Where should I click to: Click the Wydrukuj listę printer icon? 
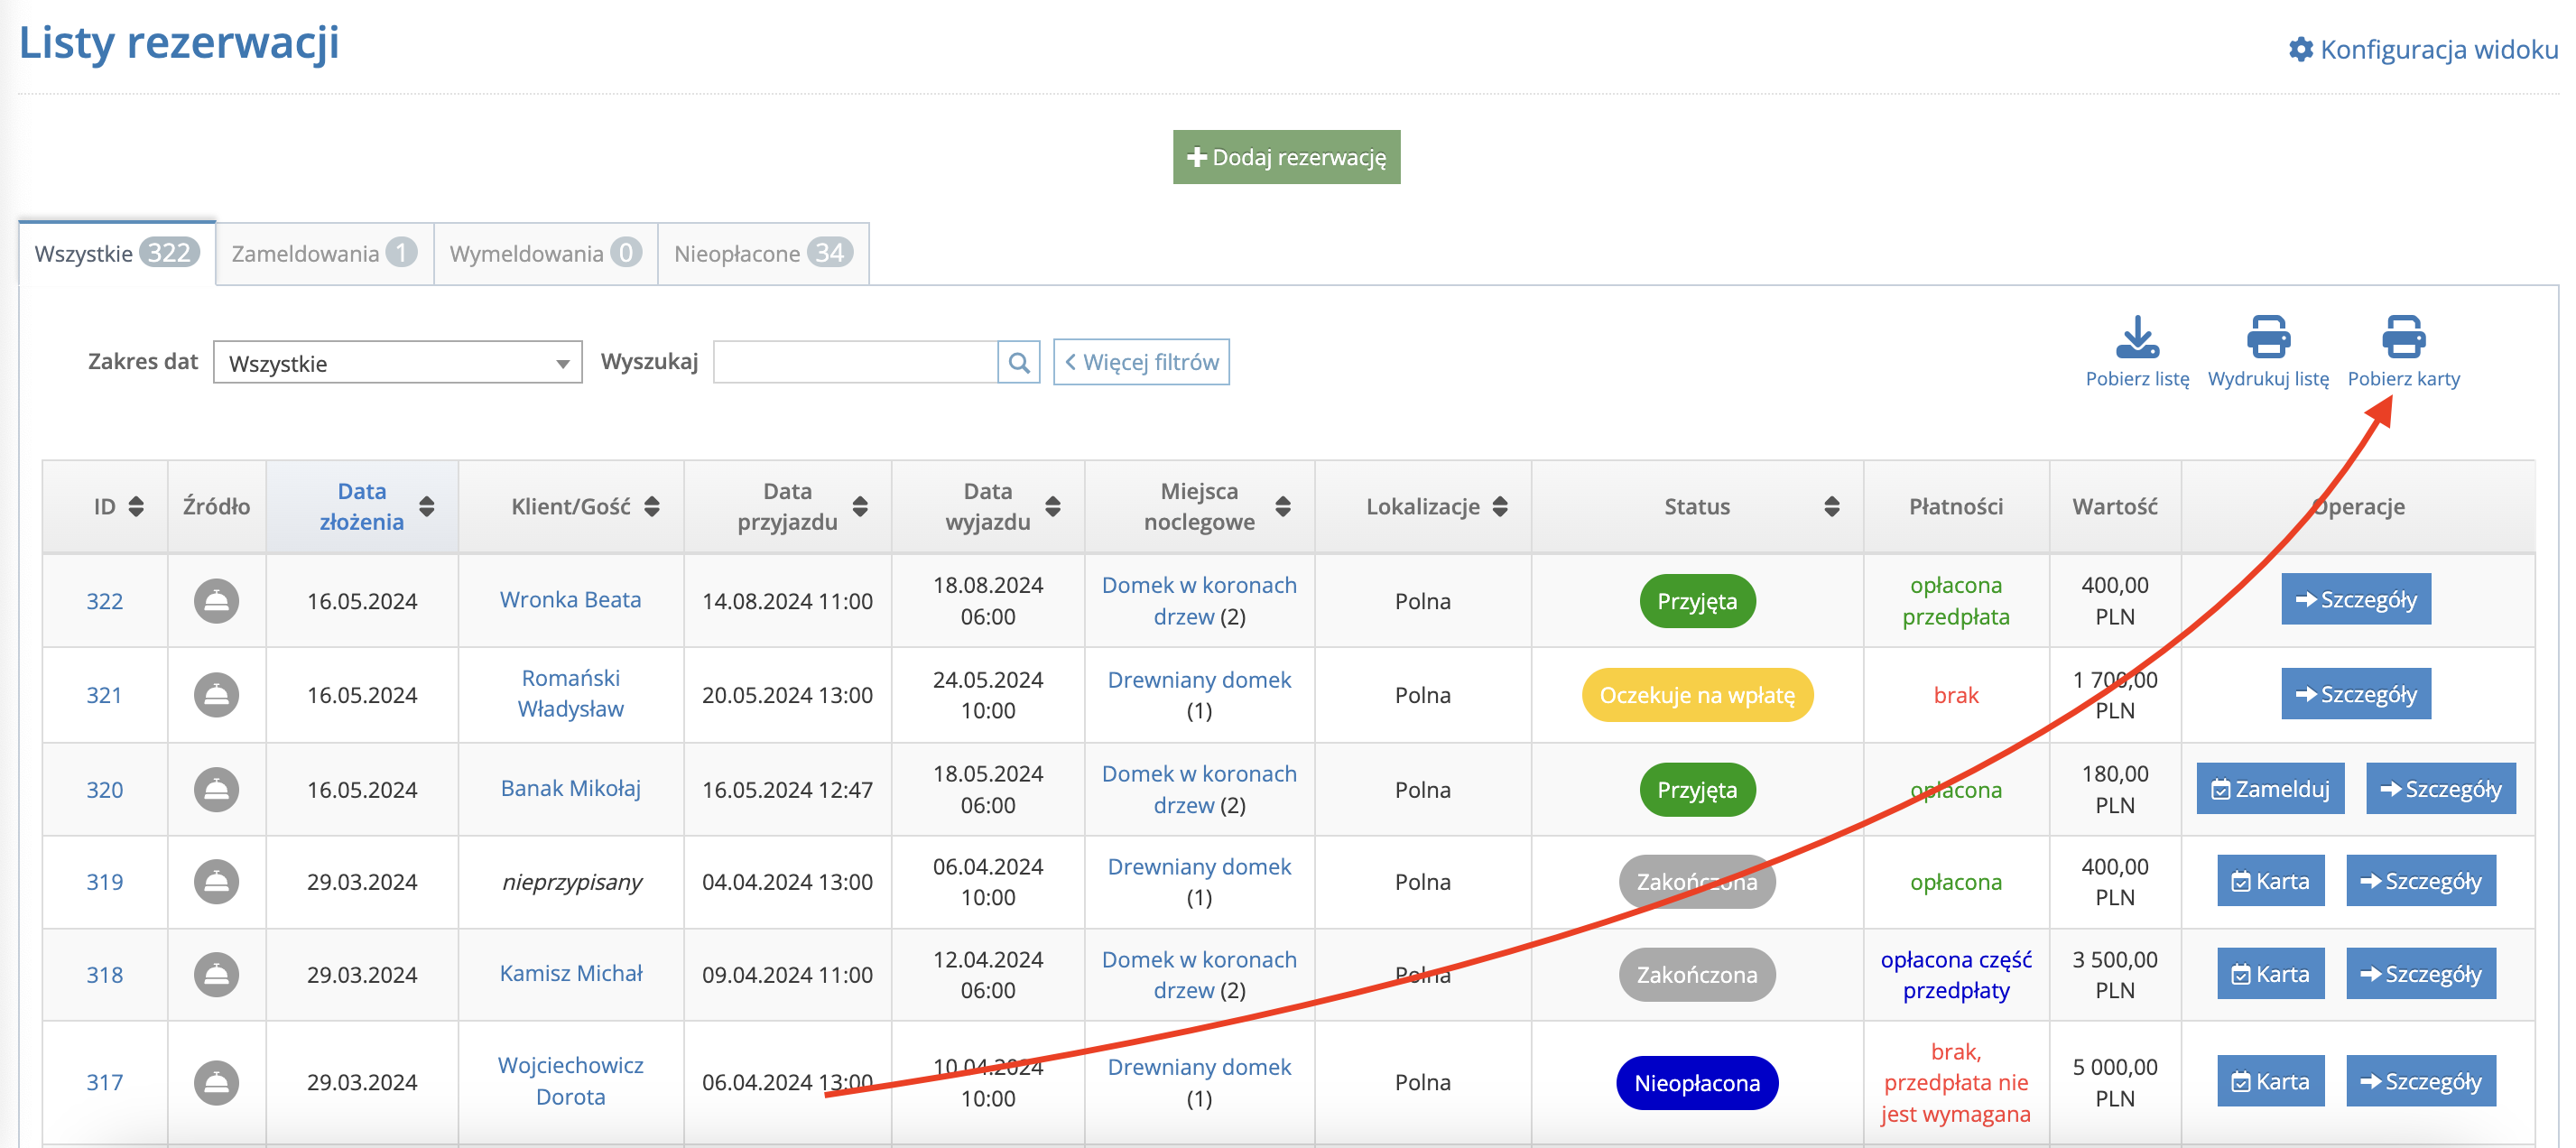click(2268, 337)
